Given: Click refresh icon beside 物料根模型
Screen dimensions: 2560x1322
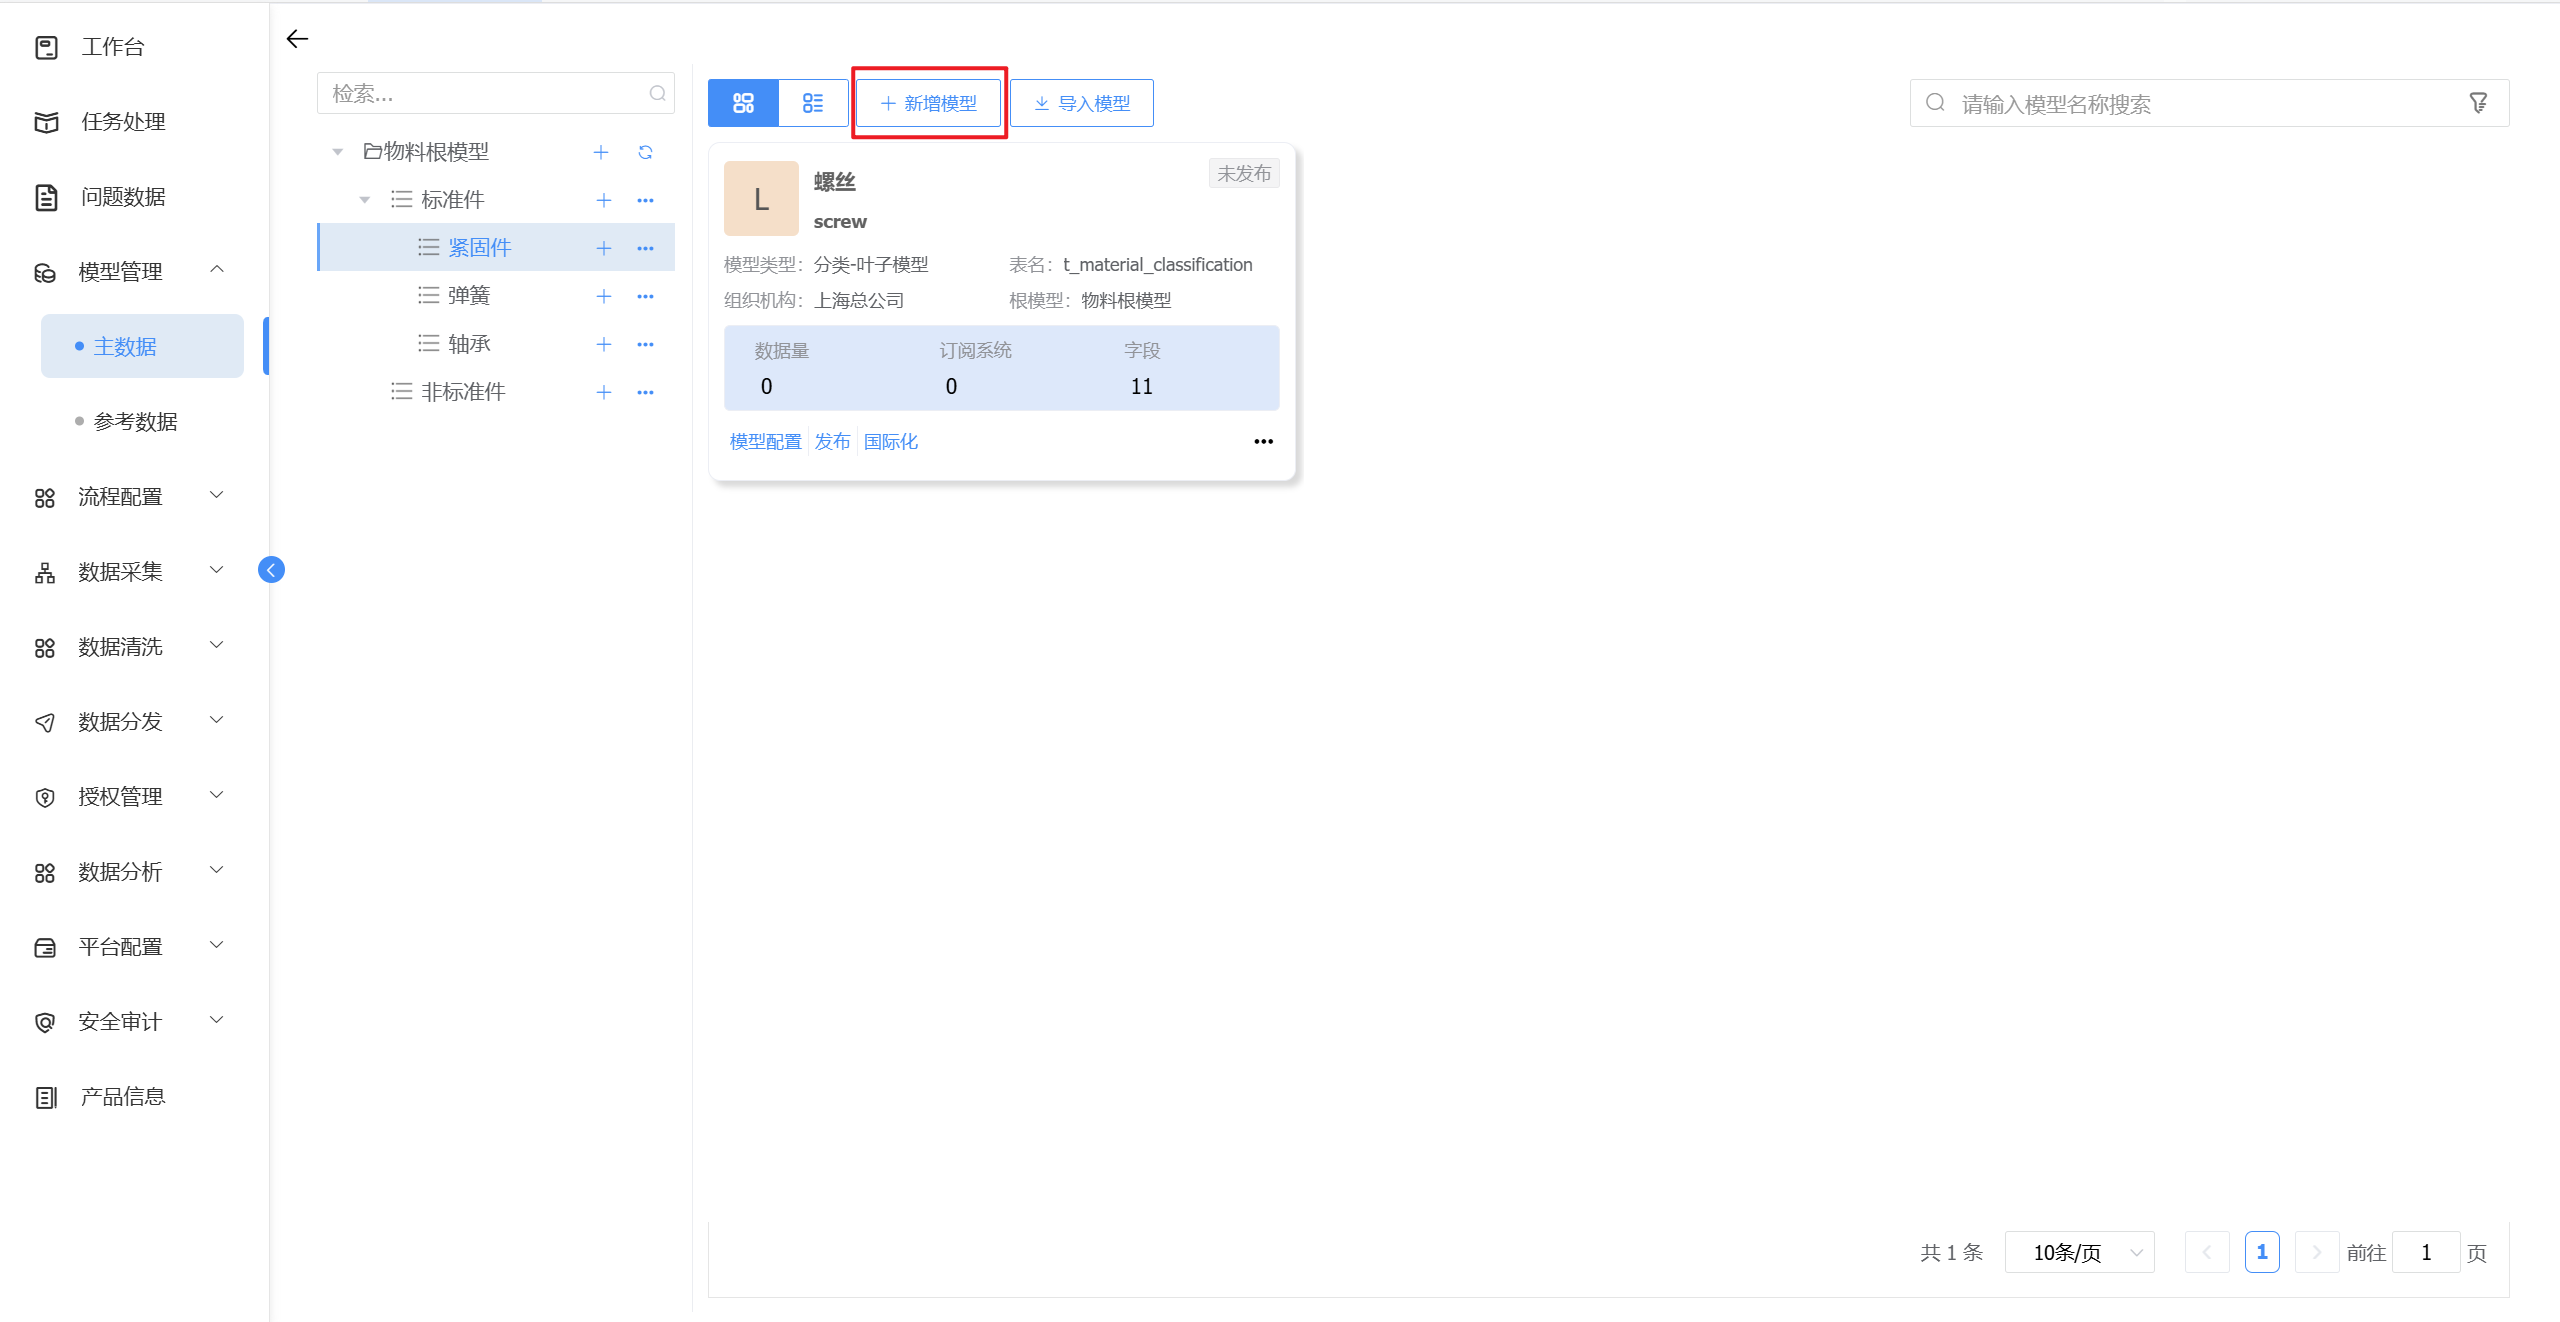Looking at the screenshot, I should pos(645,152).
